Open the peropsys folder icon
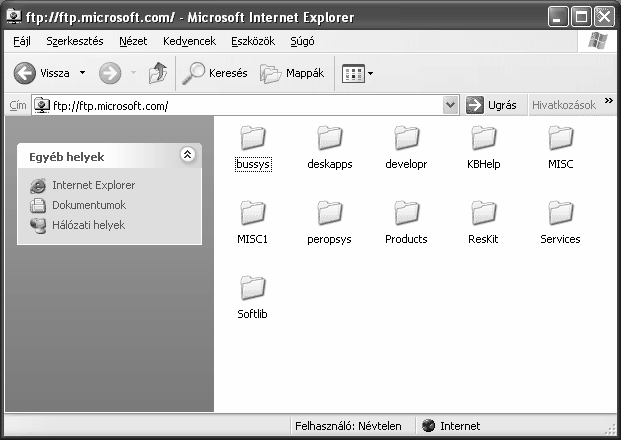 click(x=330, y=213)
